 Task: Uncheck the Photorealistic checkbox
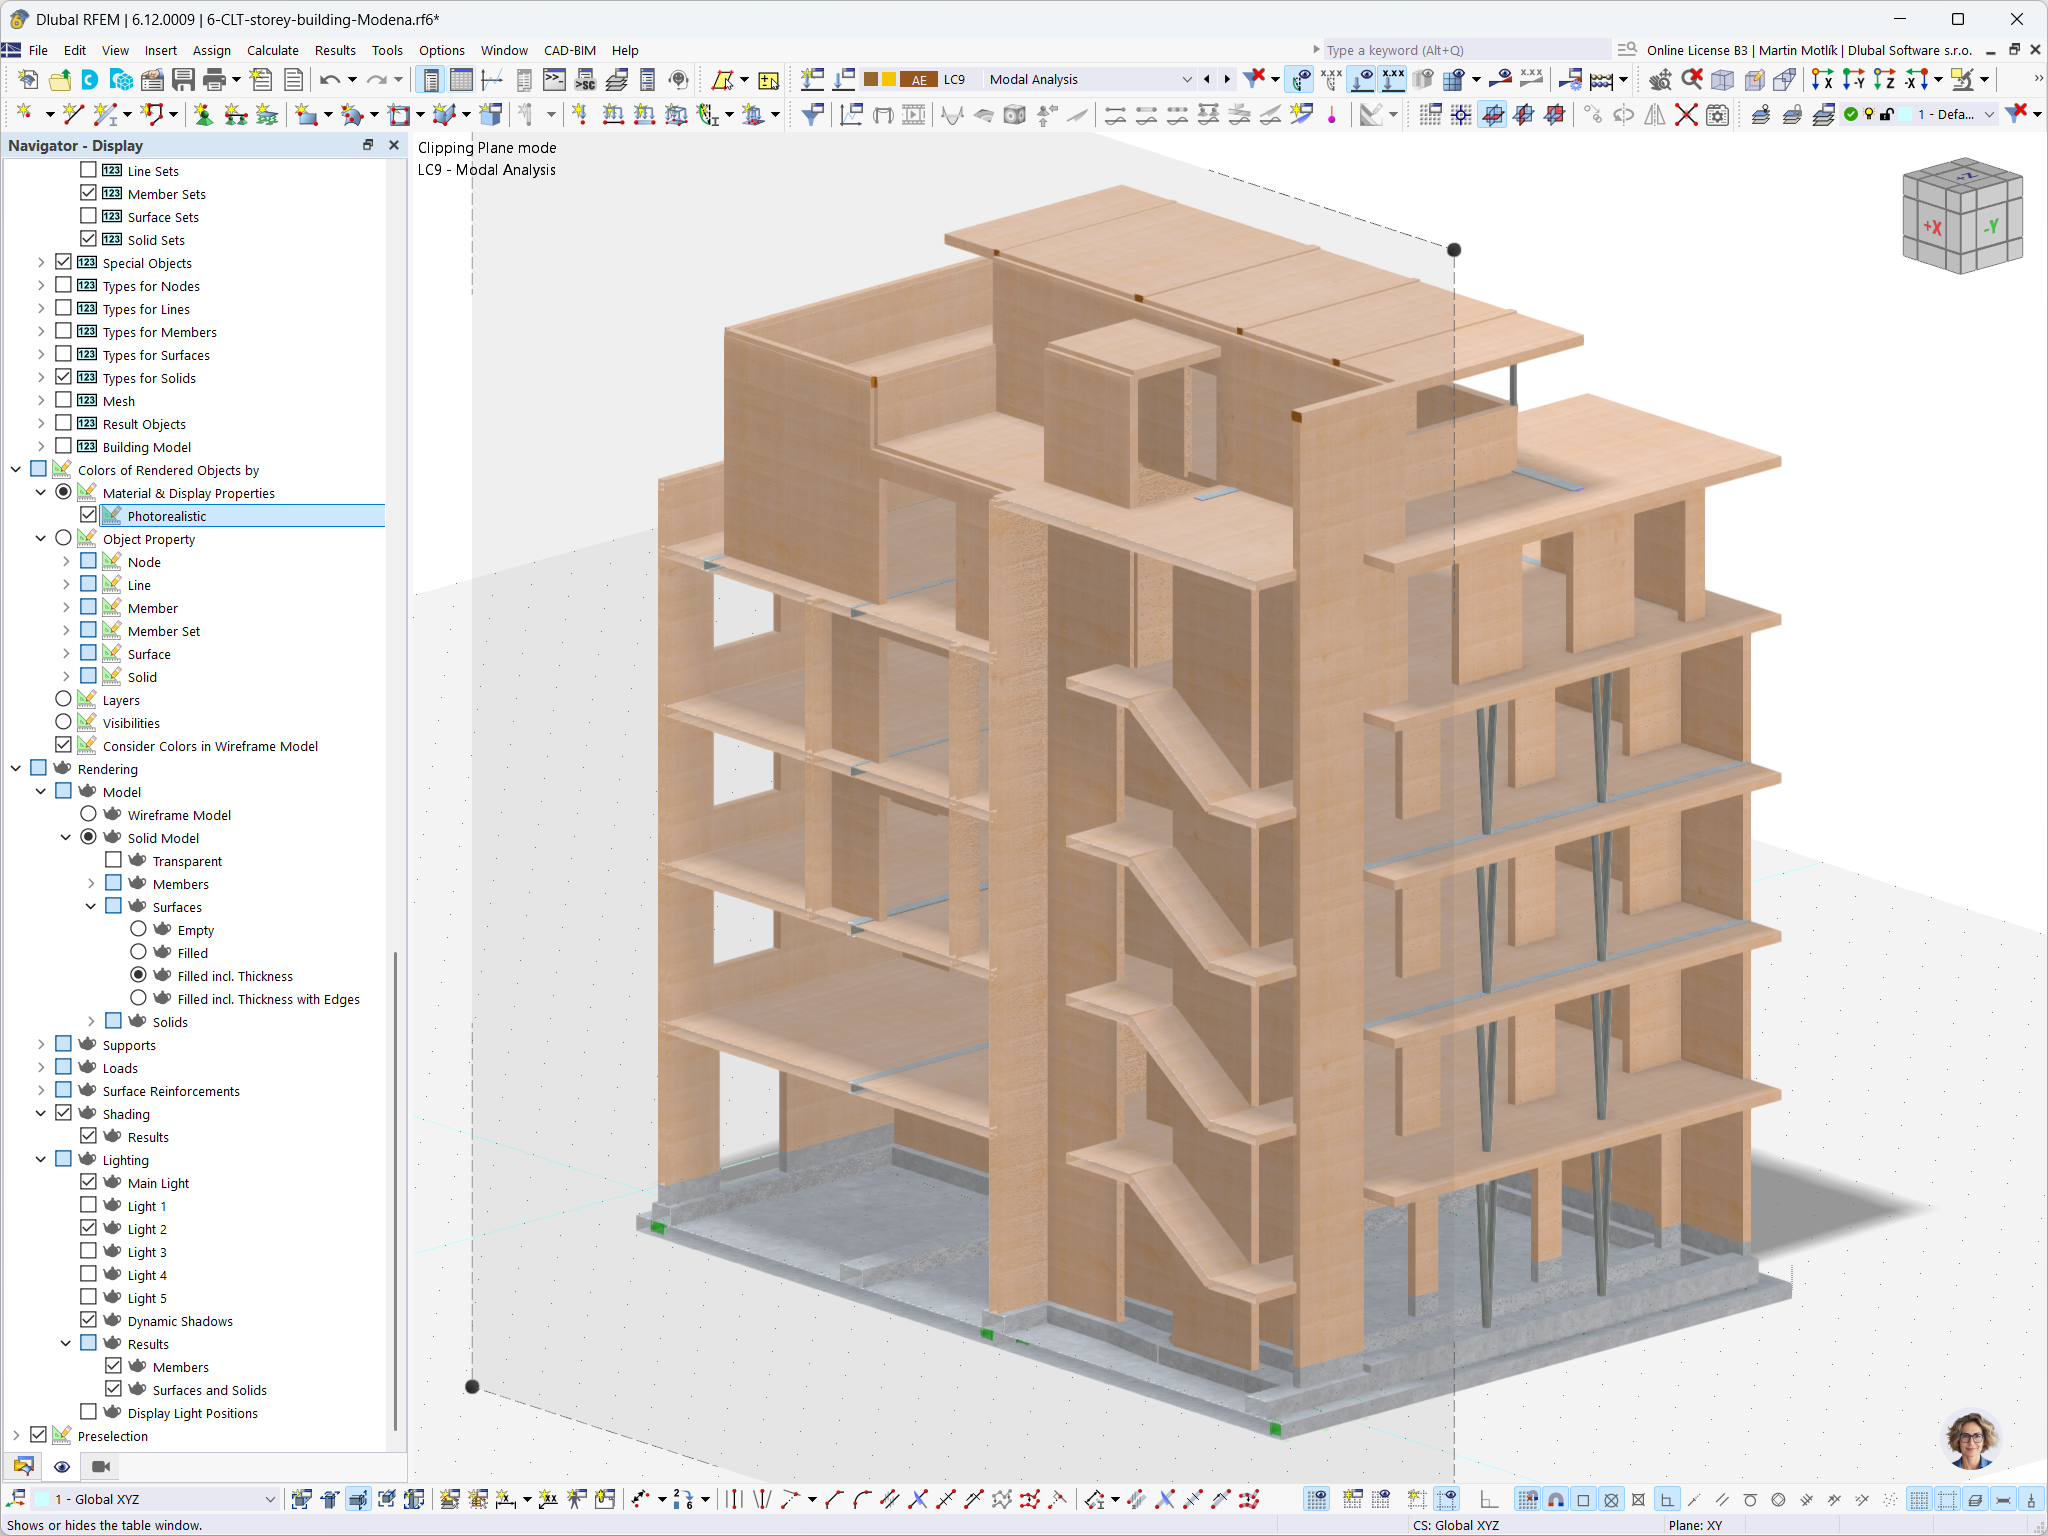(88, 515)
